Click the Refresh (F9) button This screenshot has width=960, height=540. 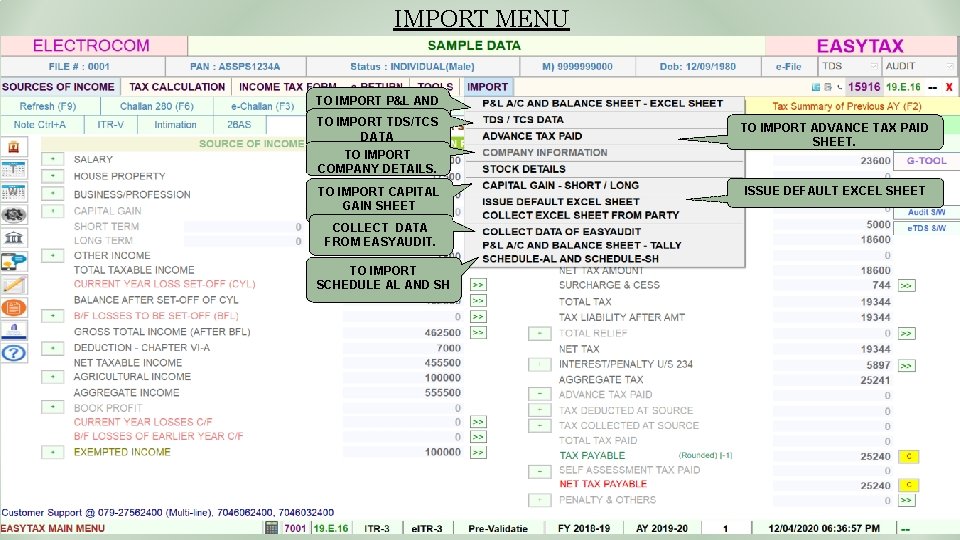coord(48,106)
